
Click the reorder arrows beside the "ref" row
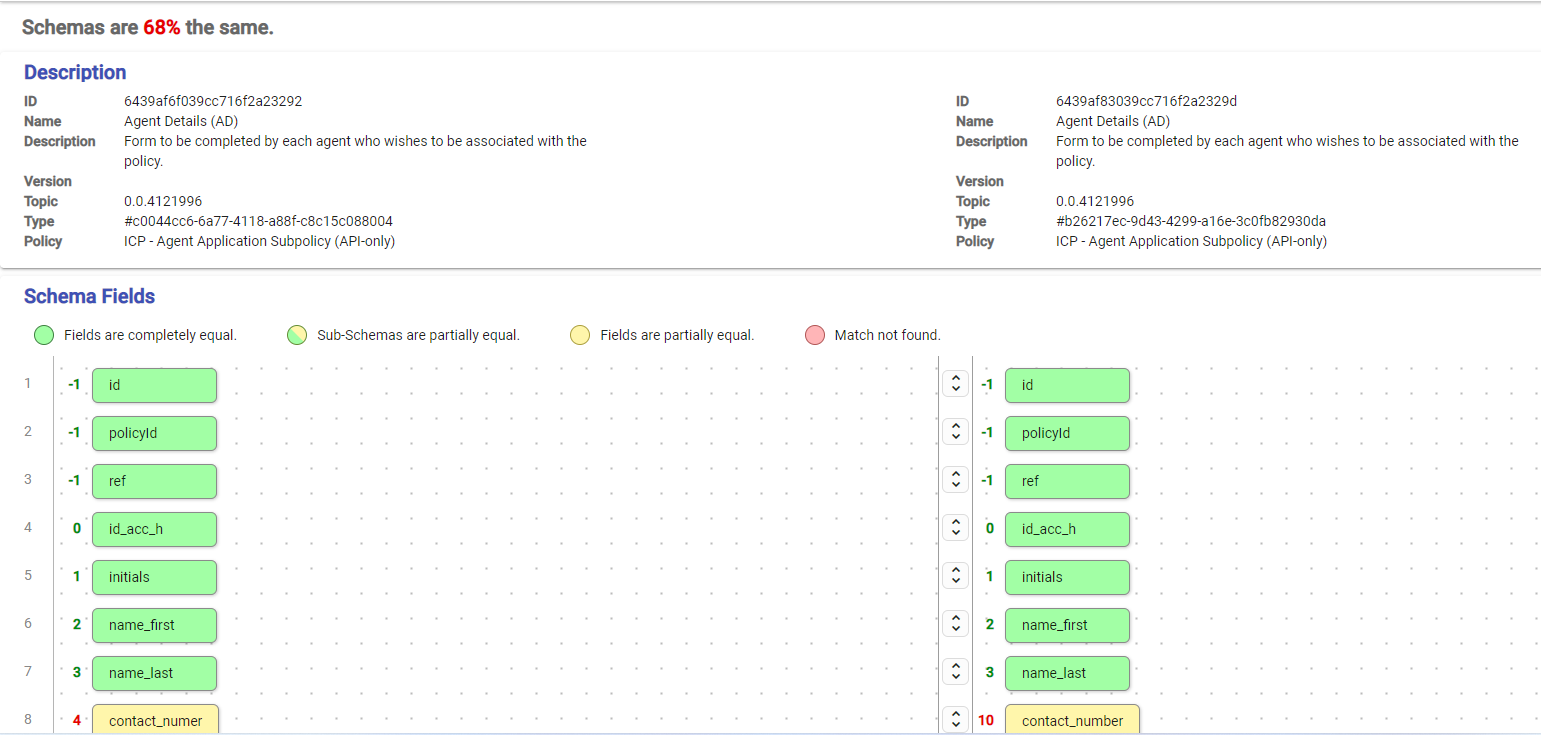(955, 478)
